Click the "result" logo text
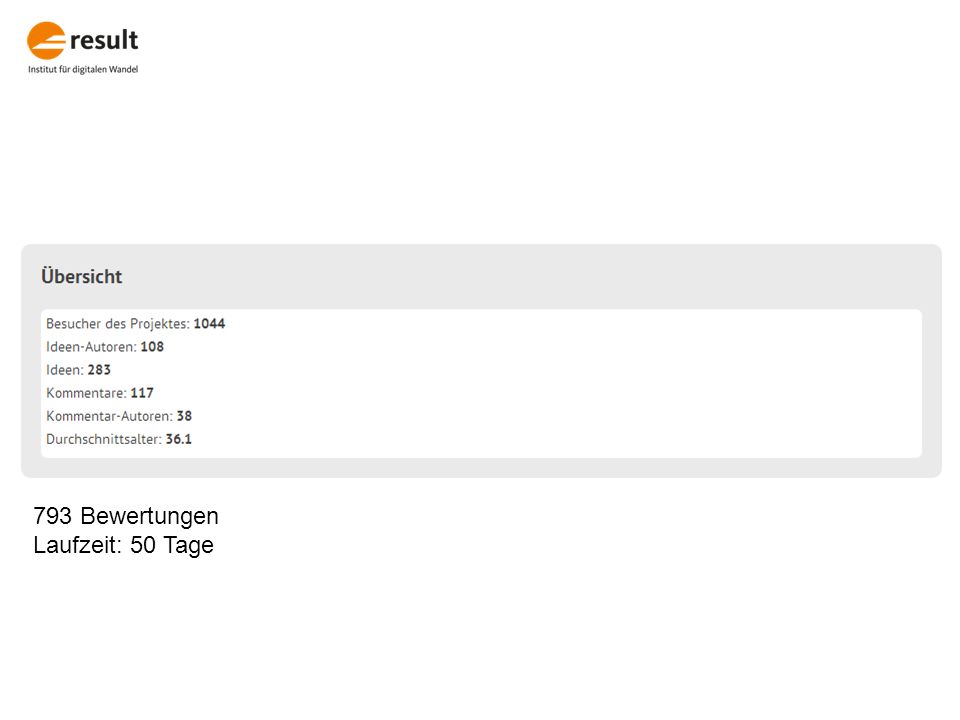Screen dimensions: 960x720 (x=104, y=40)
